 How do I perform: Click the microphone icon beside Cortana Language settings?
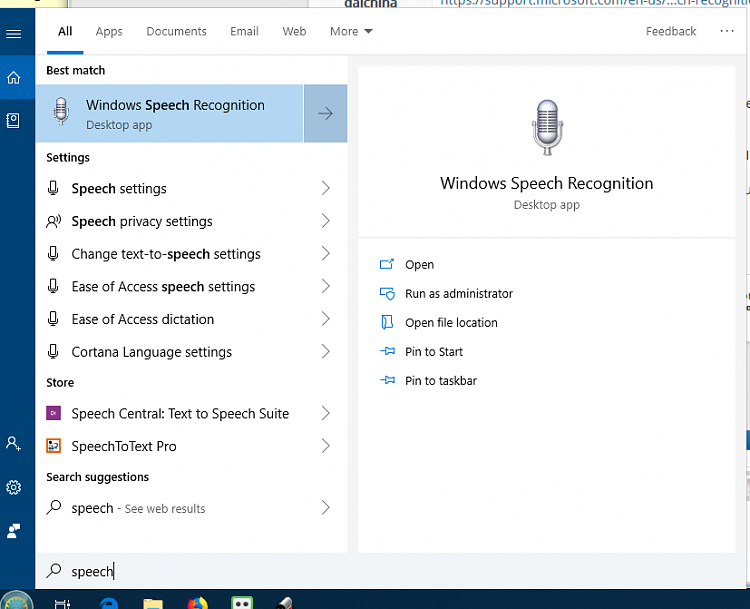point(53,352)
